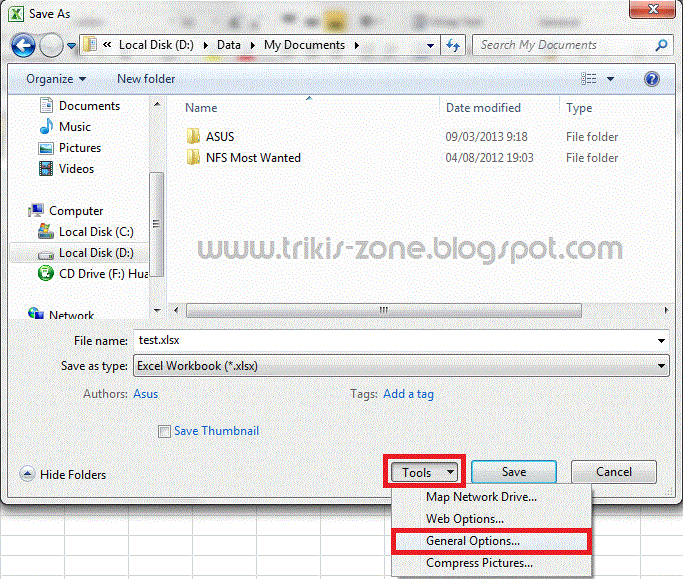Click the Network globe icon
The image size is (683, 579).
pos(36,313)
